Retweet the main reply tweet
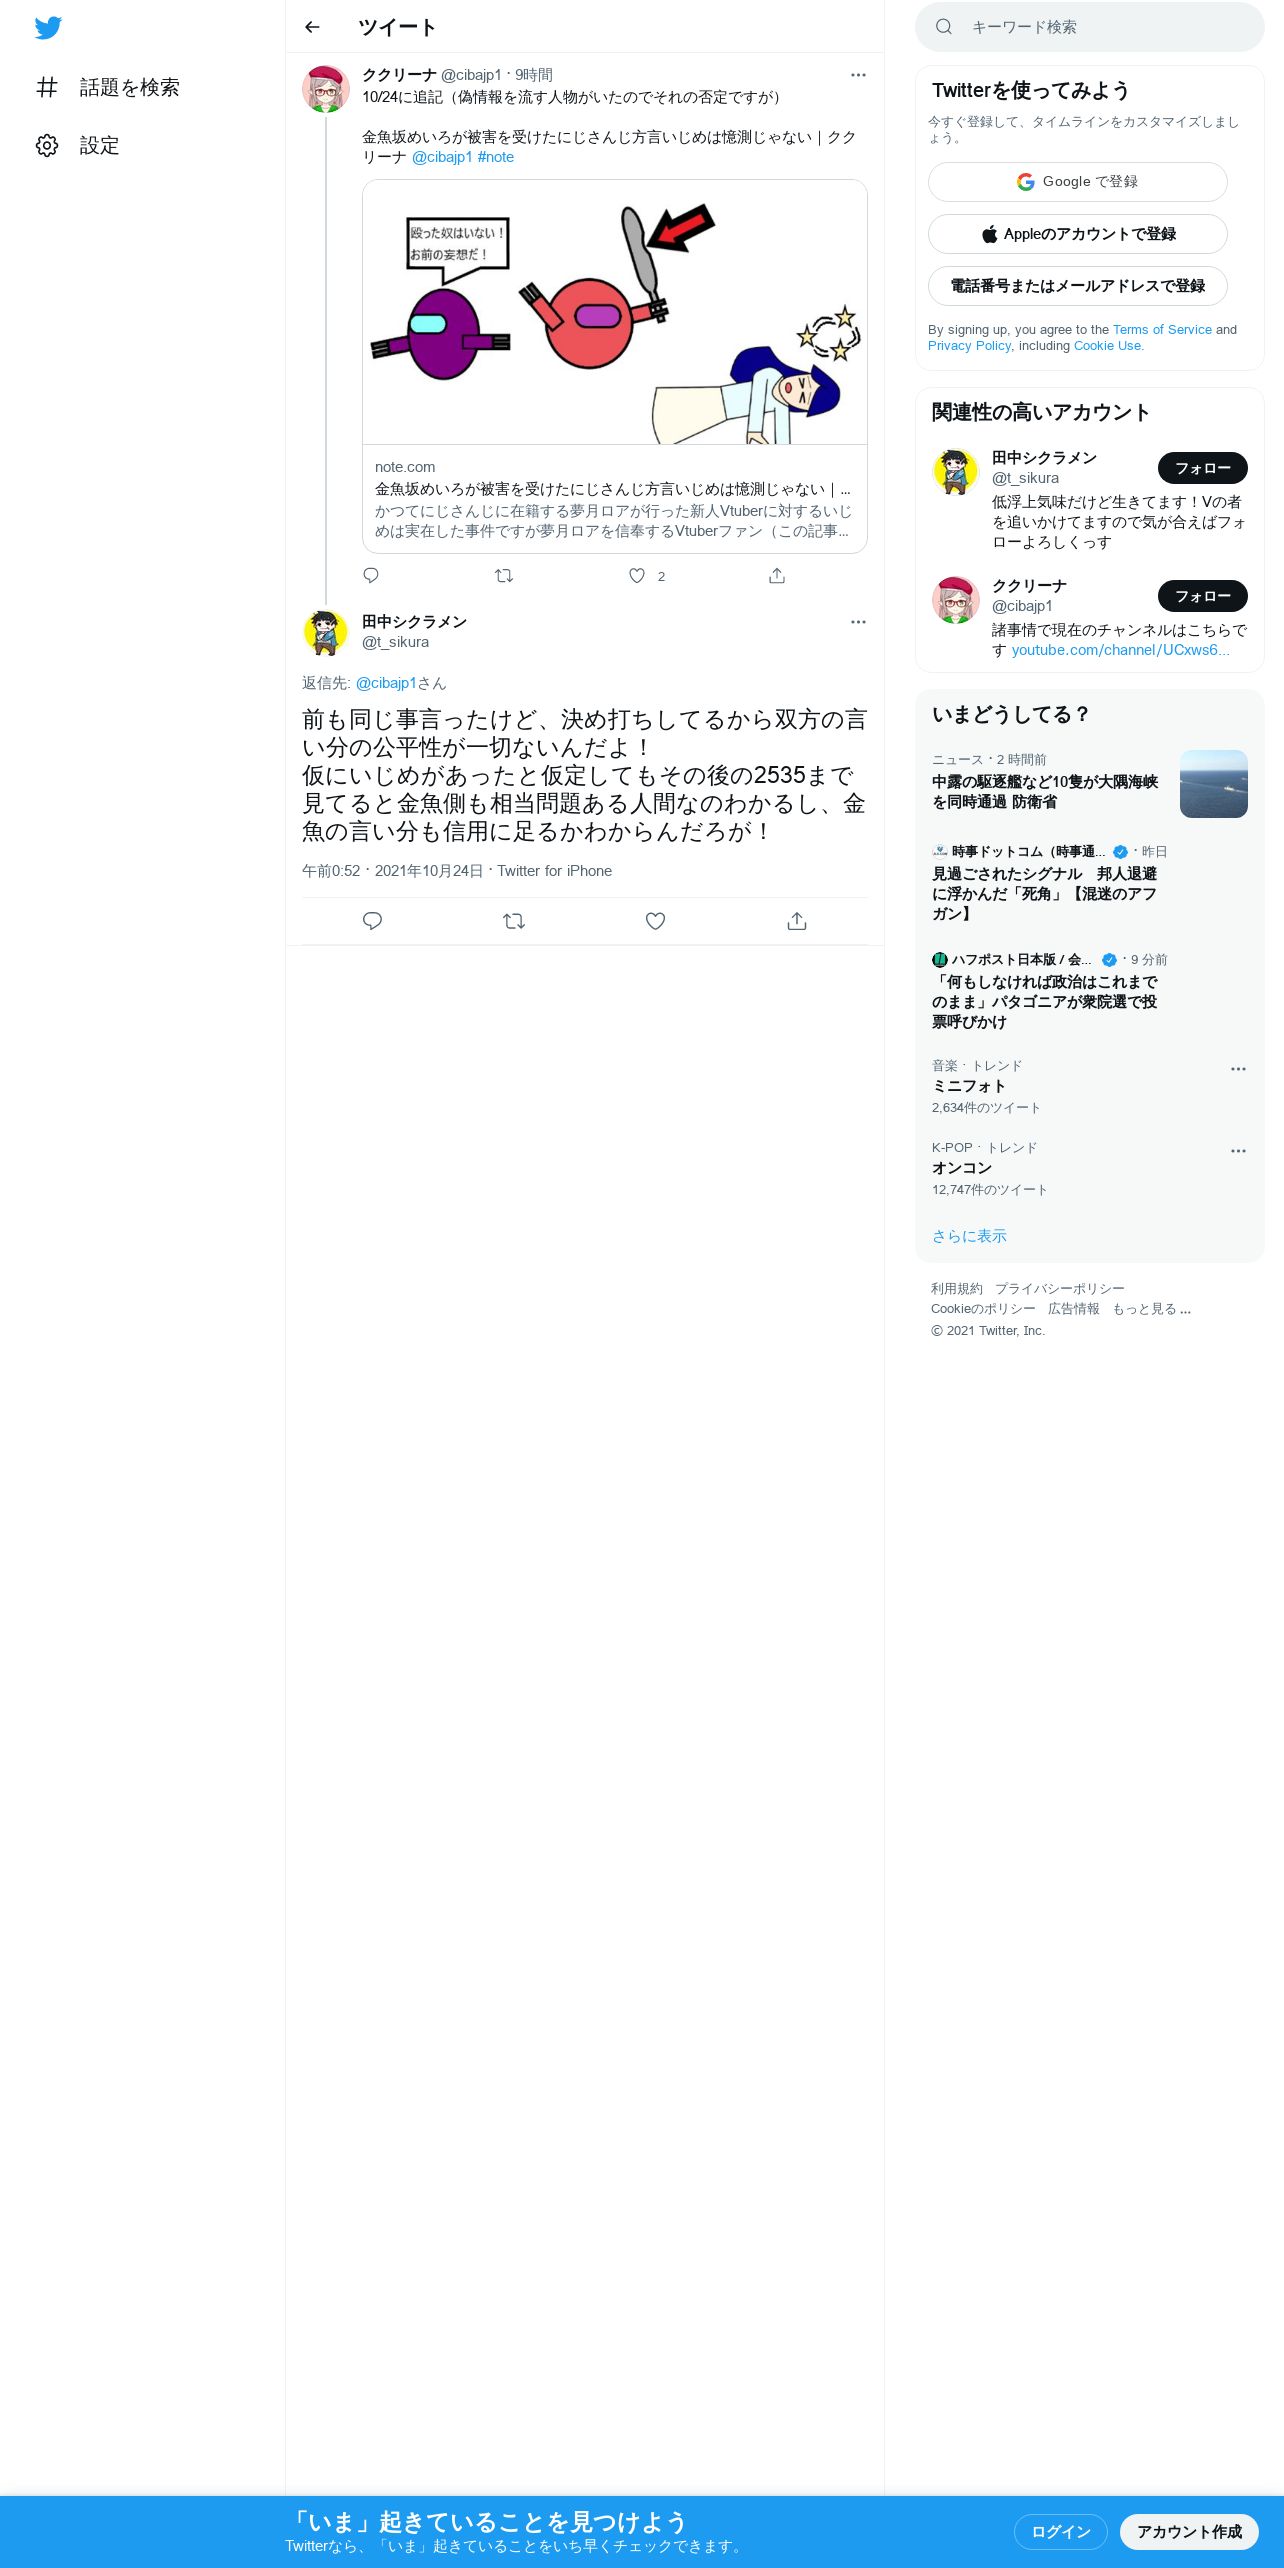The height and width of the screenshot is (2568, 1284). tap(514, 921)
